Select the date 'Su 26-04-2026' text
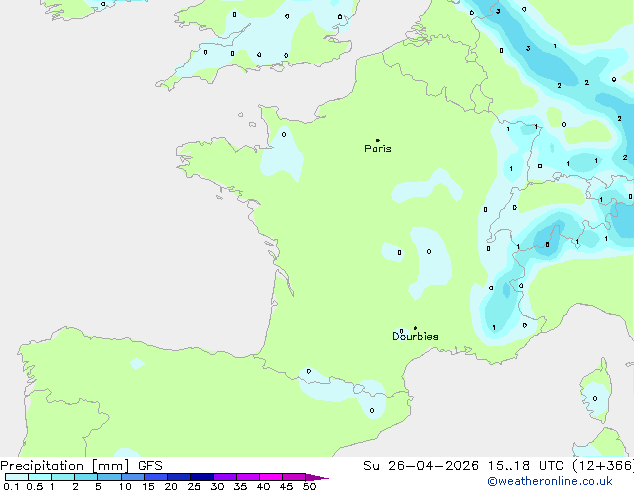This screenshot has height=490, width=634. click(x=421, y=466)
